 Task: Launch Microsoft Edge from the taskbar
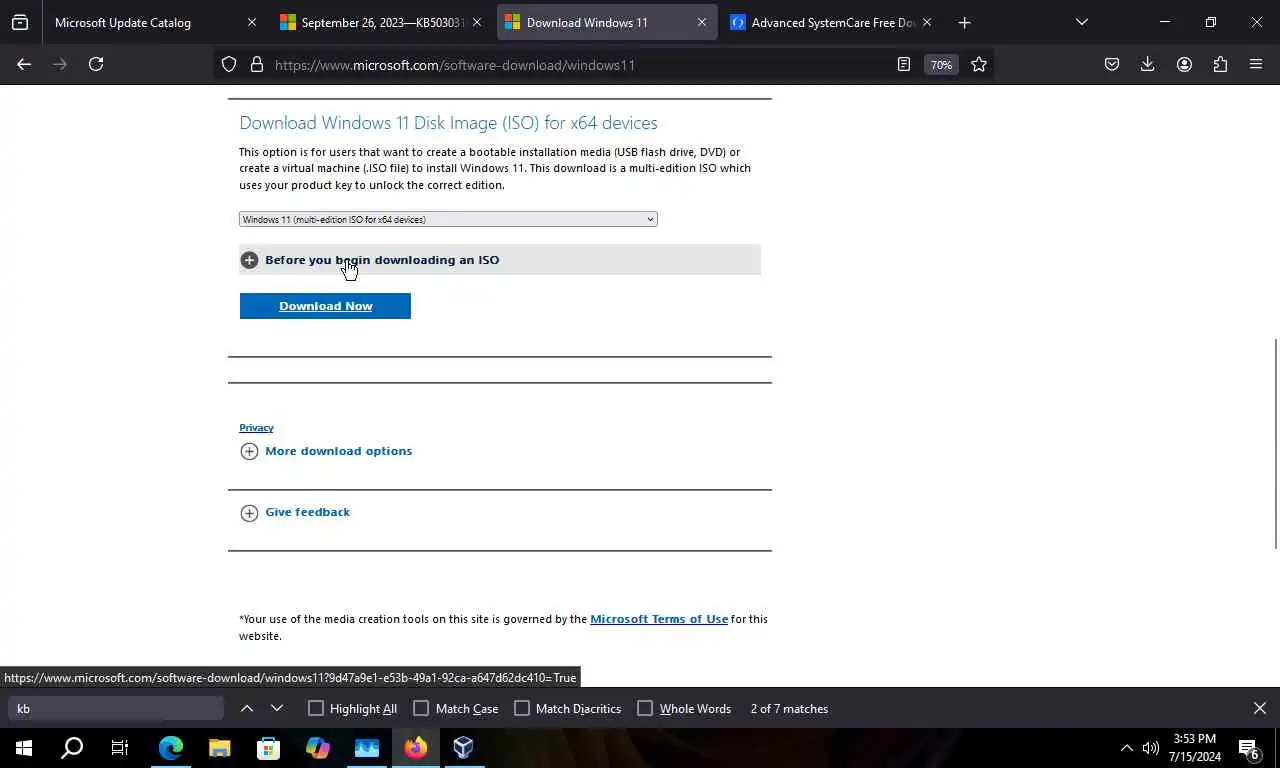(171, 748)
